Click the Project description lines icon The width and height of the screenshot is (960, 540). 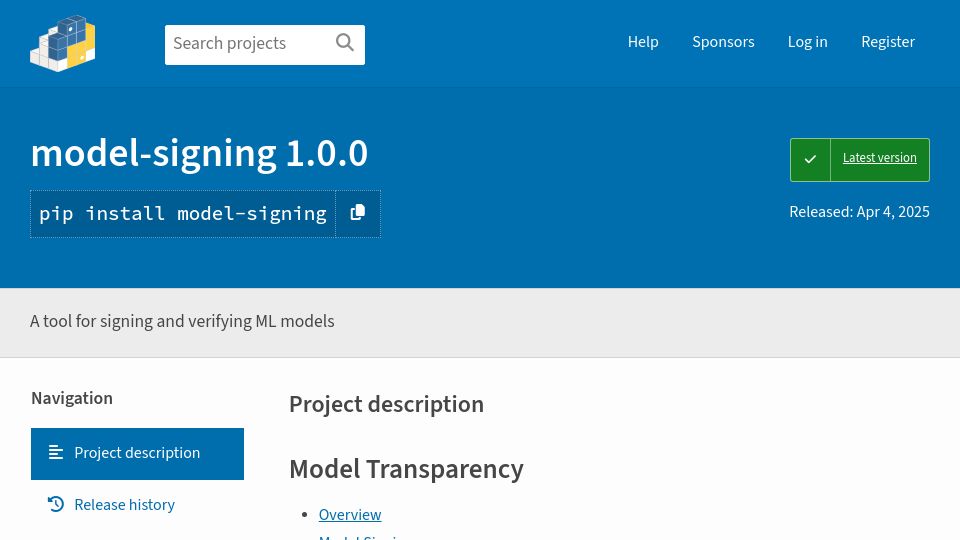point(56,452)
